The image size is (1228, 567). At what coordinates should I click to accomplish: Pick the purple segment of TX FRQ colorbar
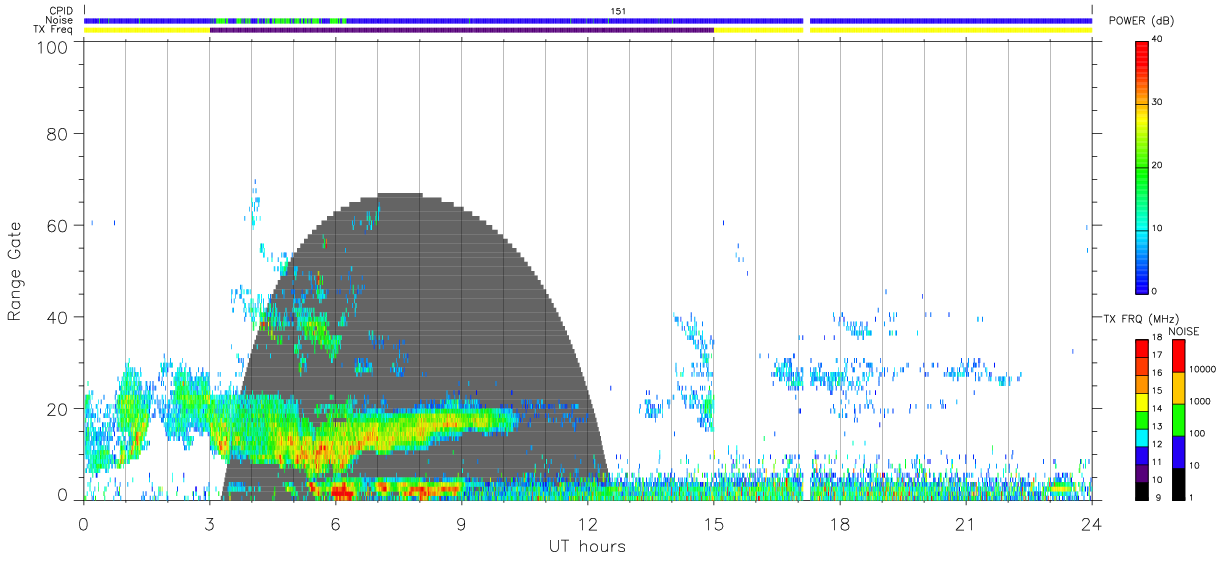click(1142, 472)
